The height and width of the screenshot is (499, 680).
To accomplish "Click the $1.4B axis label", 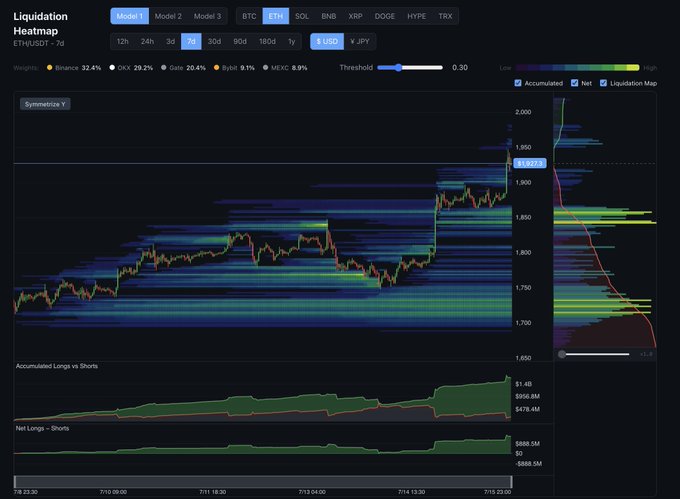I will coord(523,384).
